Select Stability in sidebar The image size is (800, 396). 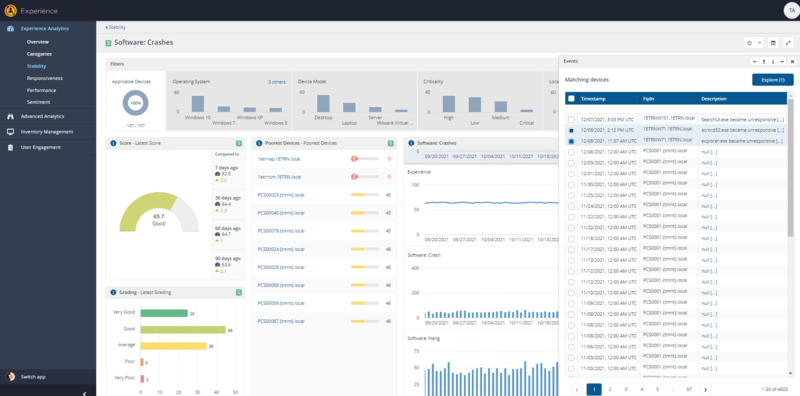click(36, 66)
